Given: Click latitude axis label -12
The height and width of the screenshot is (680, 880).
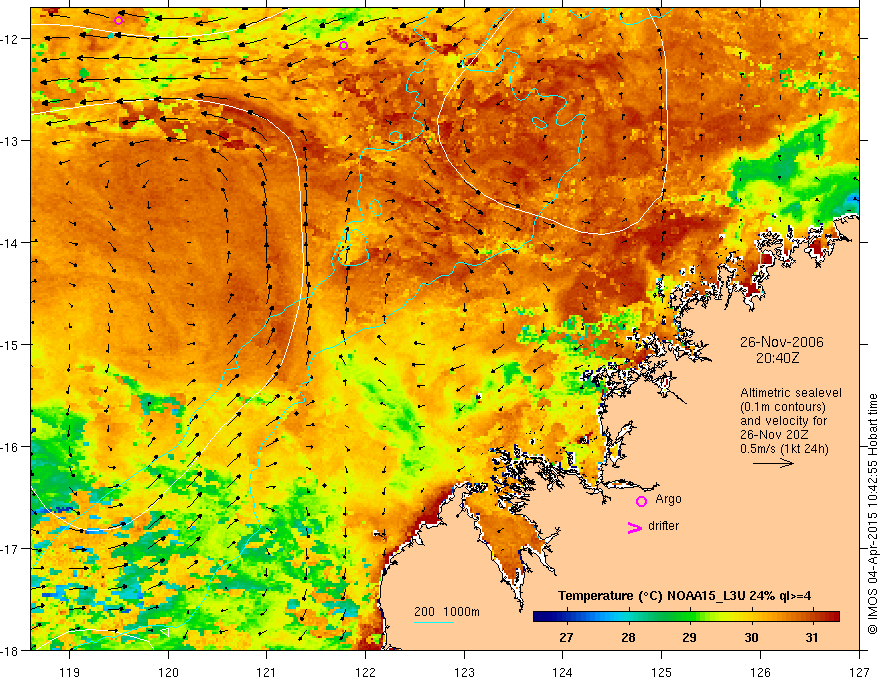Looking at the screenshot, I should (10, 39).
